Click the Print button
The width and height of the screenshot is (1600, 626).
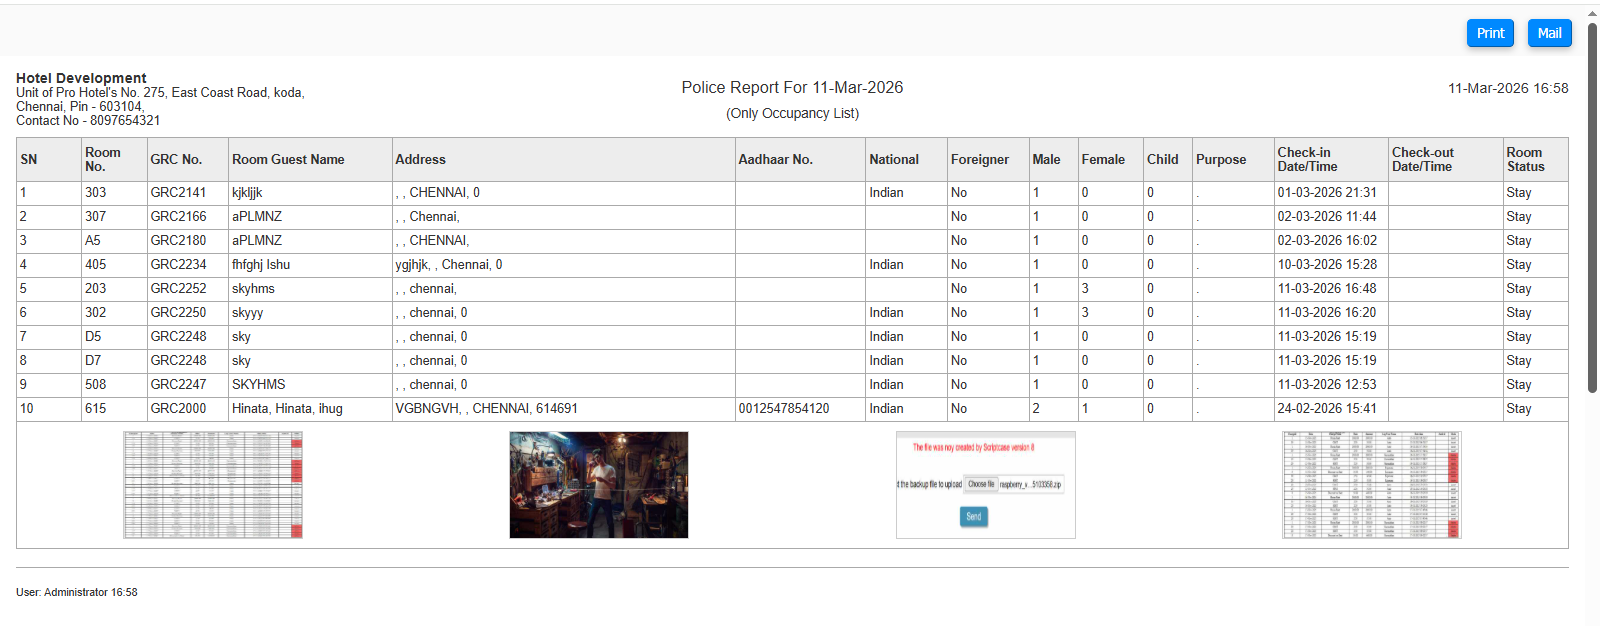pyautogui.click(x=1490, y=33)
